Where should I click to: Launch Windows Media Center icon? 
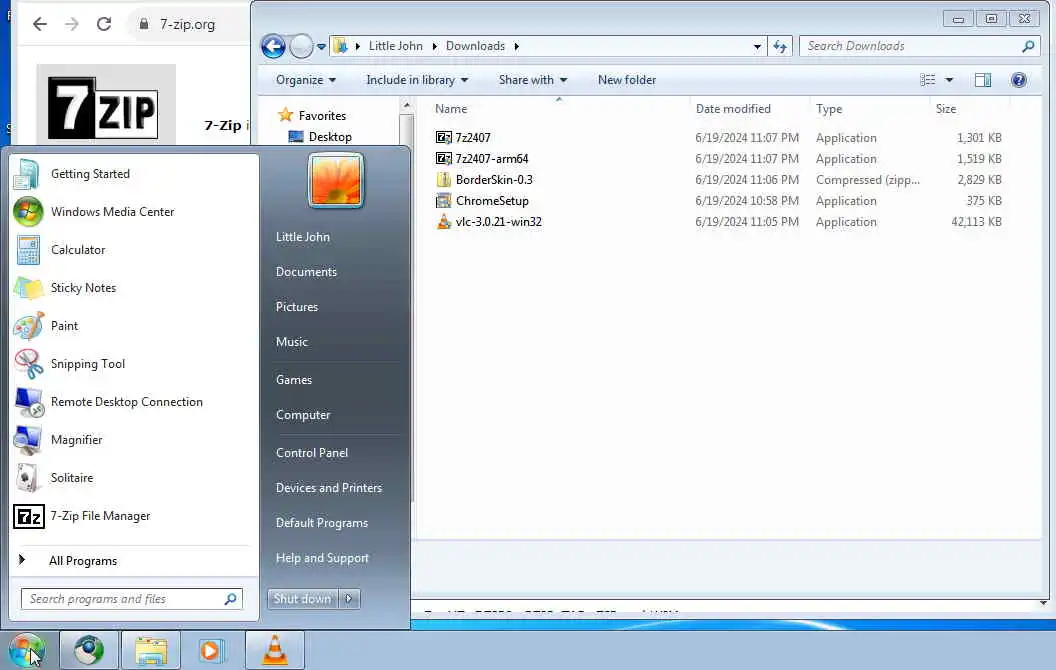click(x=28, y=211)
